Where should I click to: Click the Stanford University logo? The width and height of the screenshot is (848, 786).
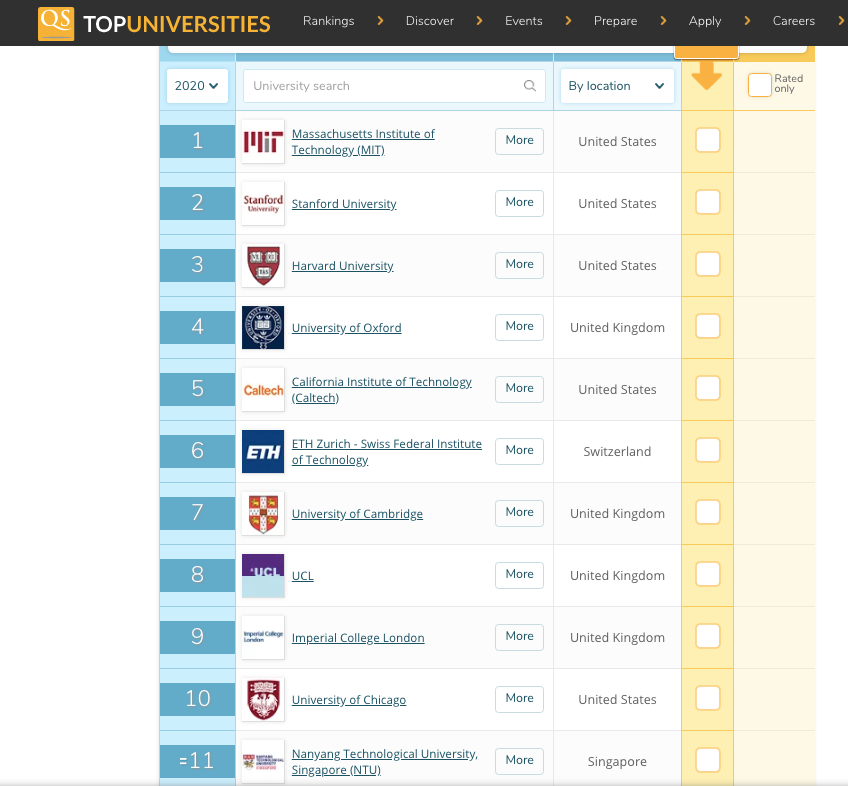(263, 203)
